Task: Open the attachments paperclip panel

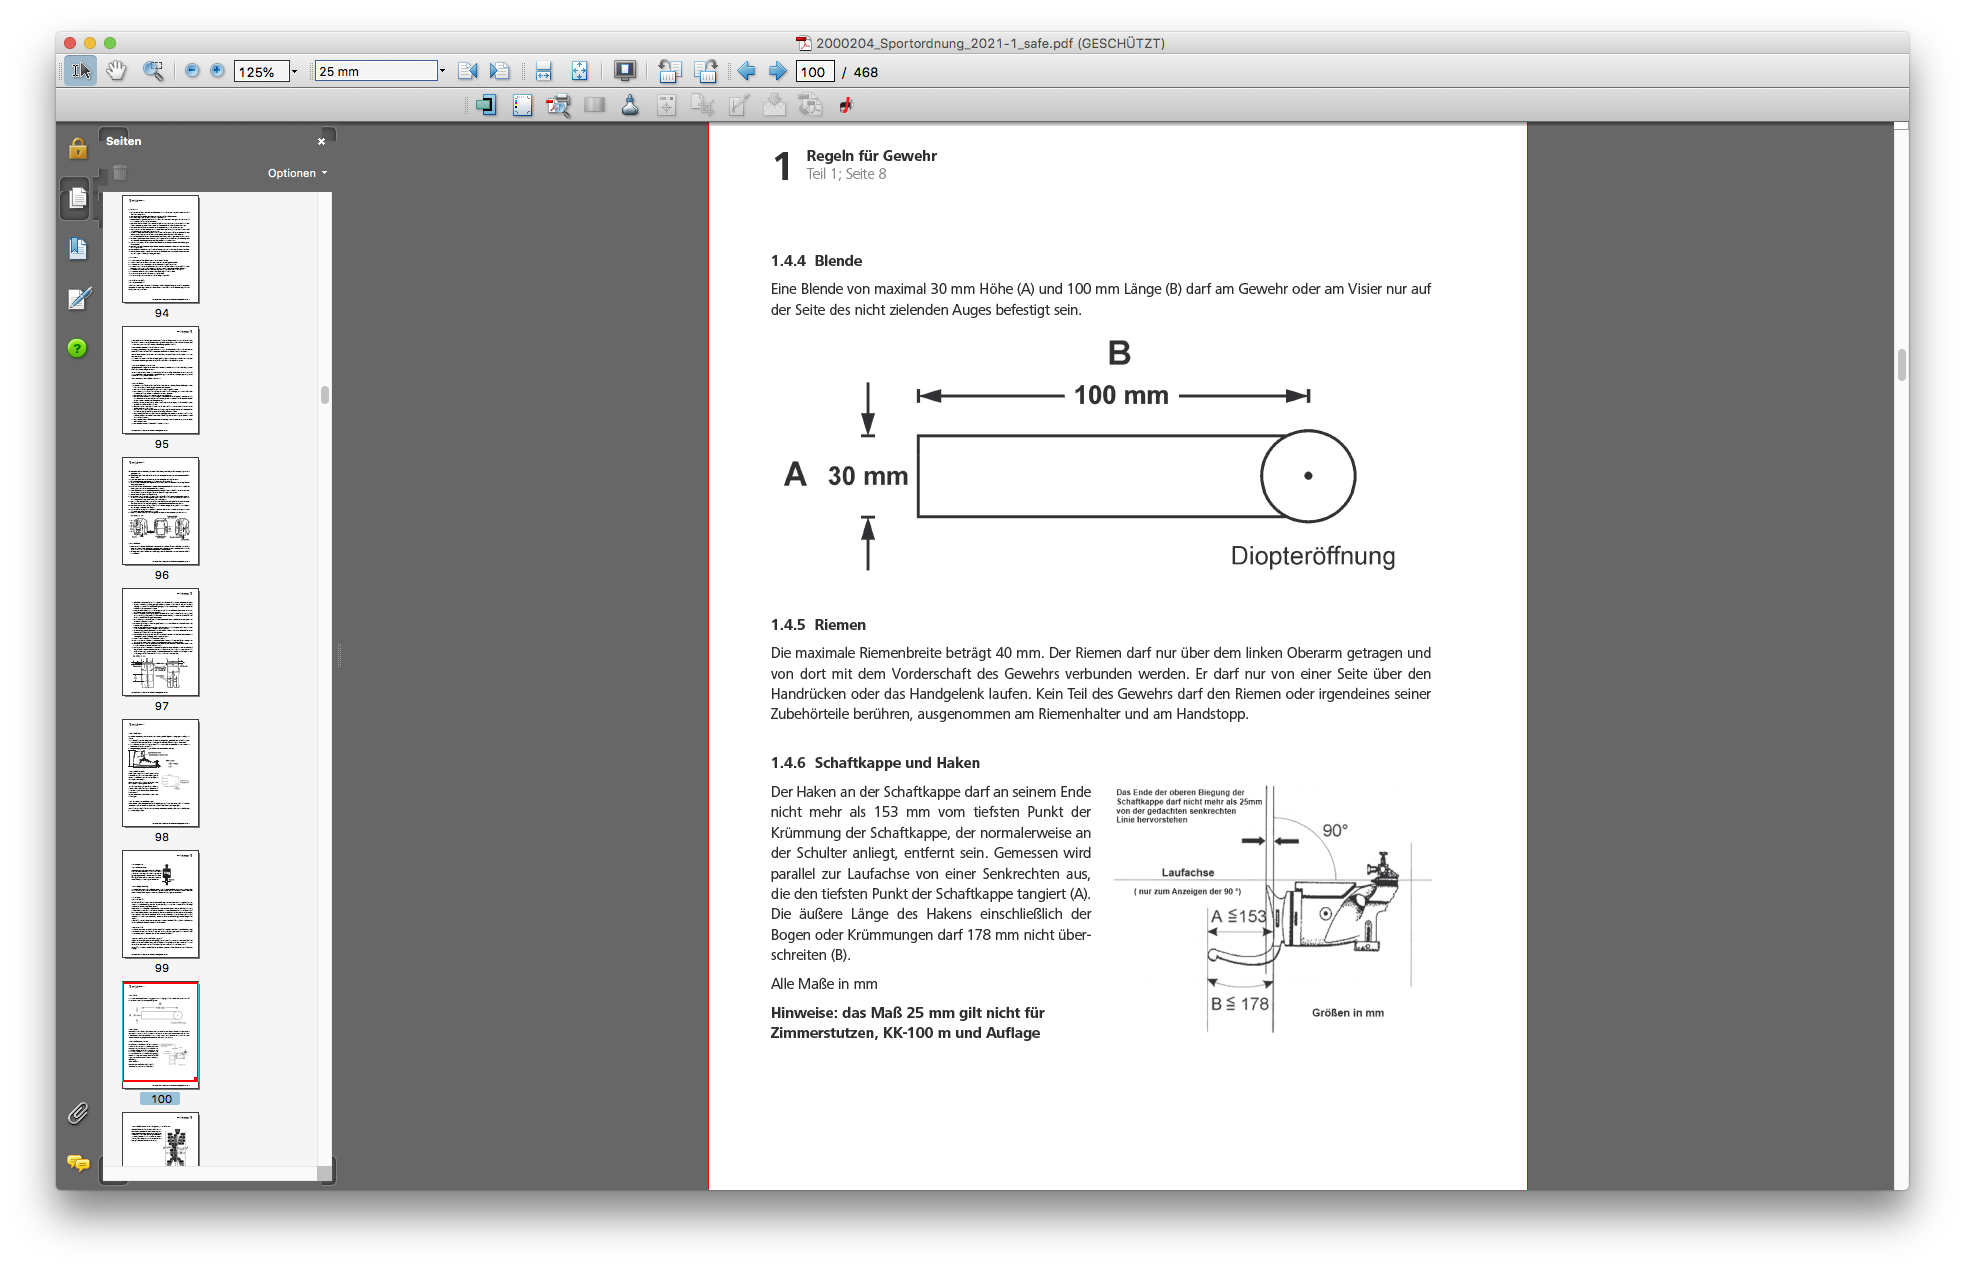Action: tap(78, 1113)
